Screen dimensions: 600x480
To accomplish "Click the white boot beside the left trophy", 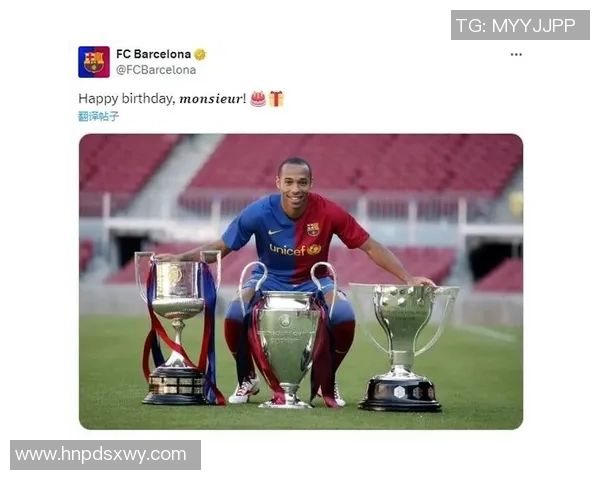I will tap(244, 389).
